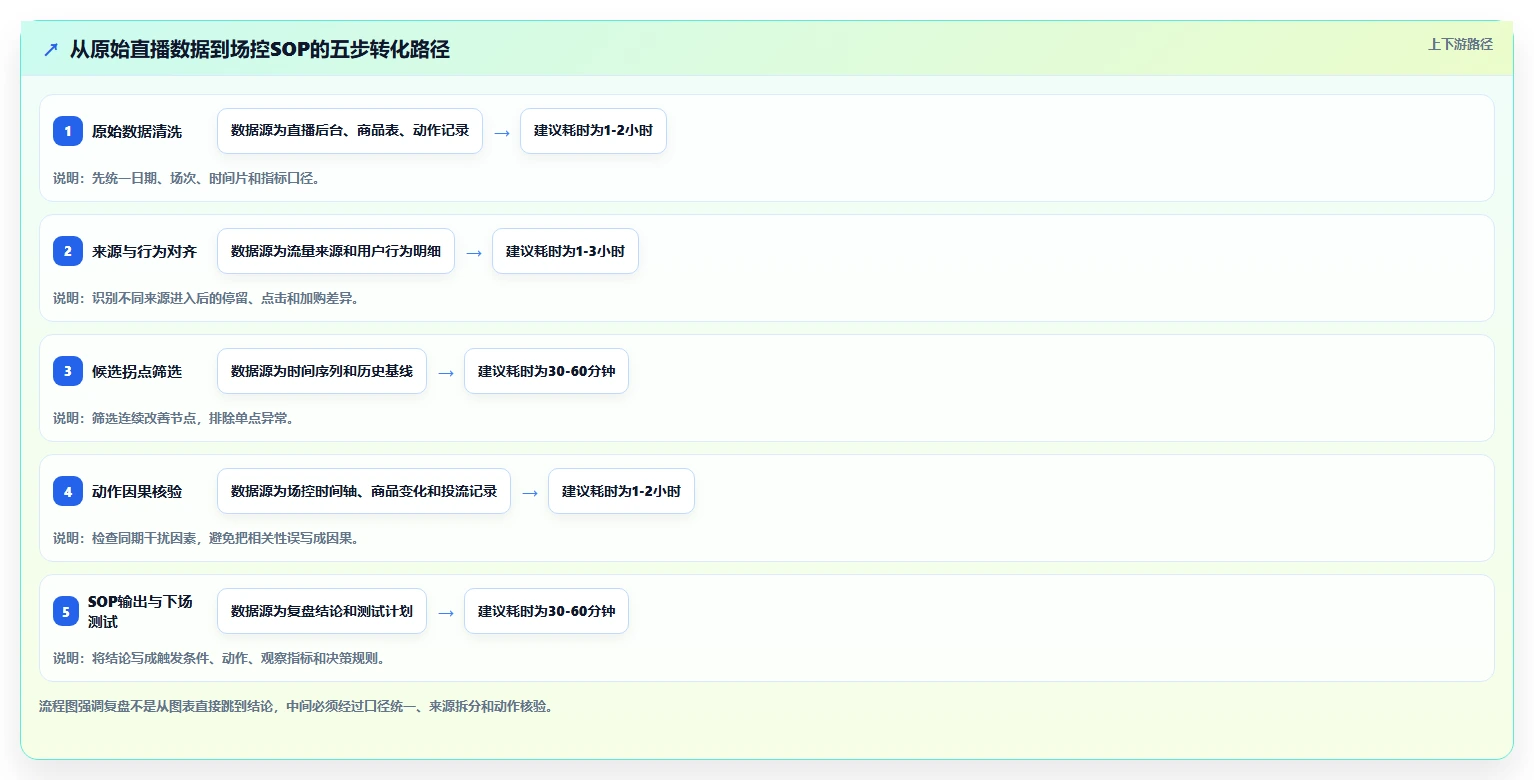This screenshot has width=1534, height=780.
Task: Click the 上下游路径 label in the header
Action: point(1460,44)
